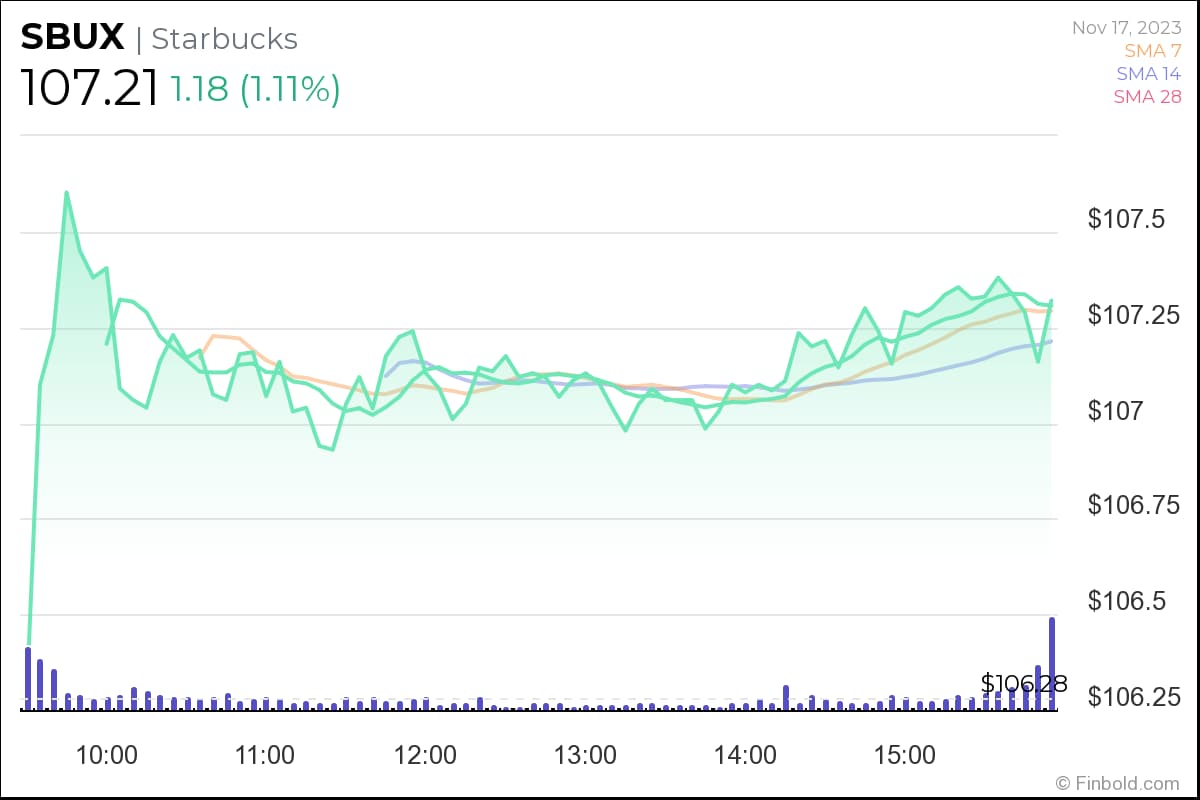Click the SBUX ticker symbol
1200x800 pixels.
pyautogui.click(x=72, y=38)
